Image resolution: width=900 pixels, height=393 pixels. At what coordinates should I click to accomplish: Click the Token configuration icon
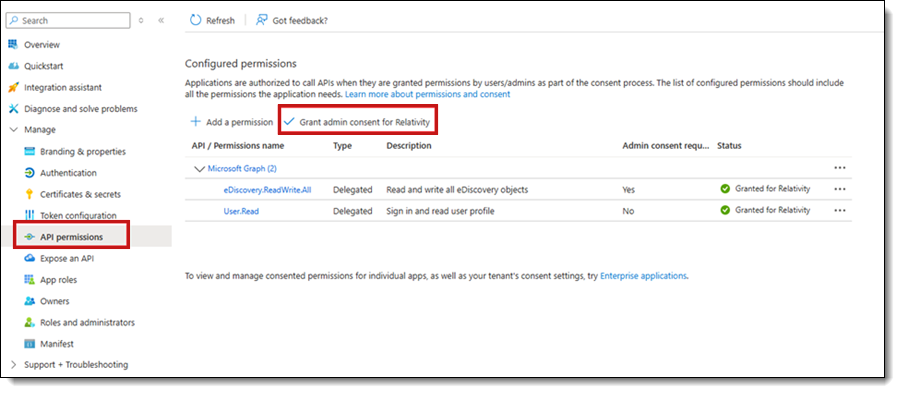(30, 215)
